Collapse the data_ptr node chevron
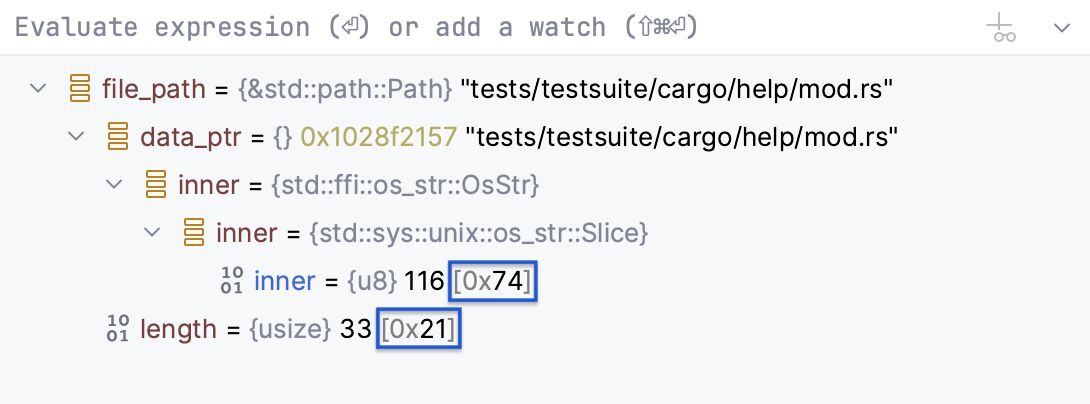The height and width of the screenshot is (404, 1090). (77, 137)
